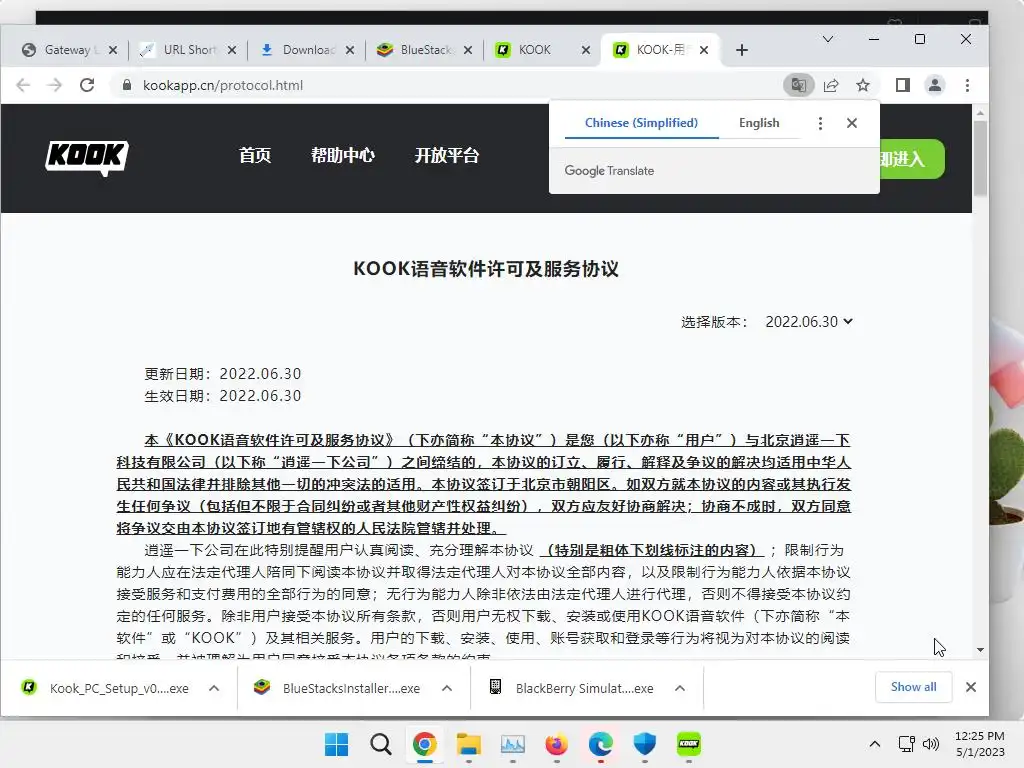The width and height of the screenshot is (1024, 768).
Task: Open the Chrome three-dot menu
Action: tap(967, 85)
